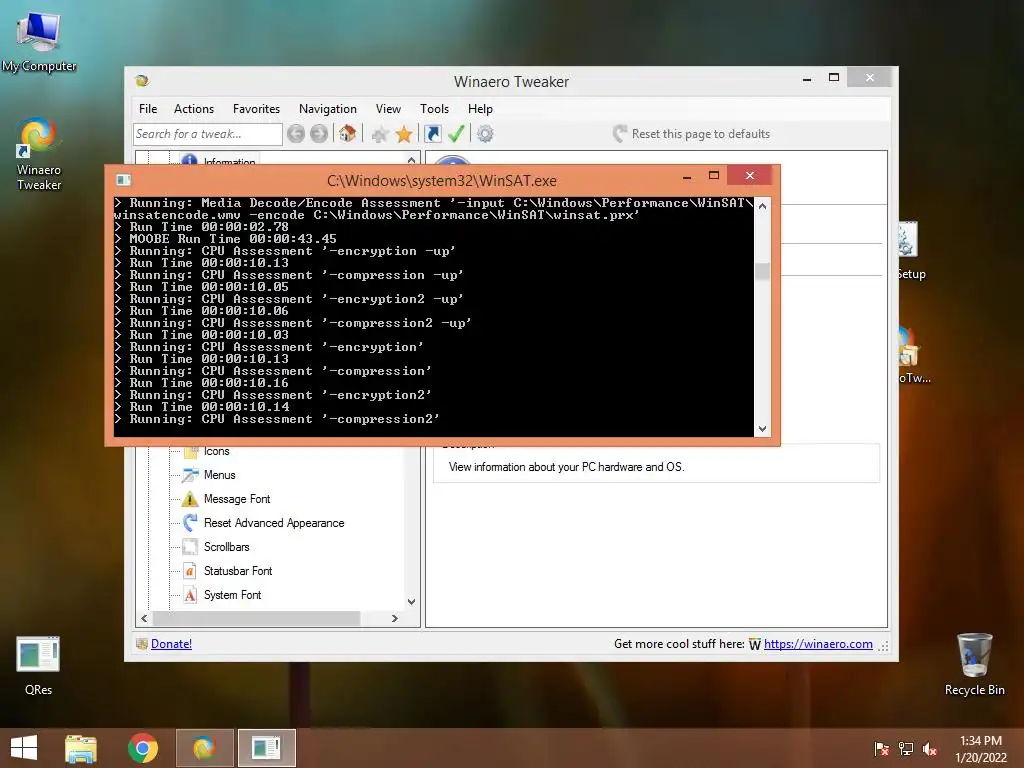
Task: Open the Help menu
Action: coord(480,109)
